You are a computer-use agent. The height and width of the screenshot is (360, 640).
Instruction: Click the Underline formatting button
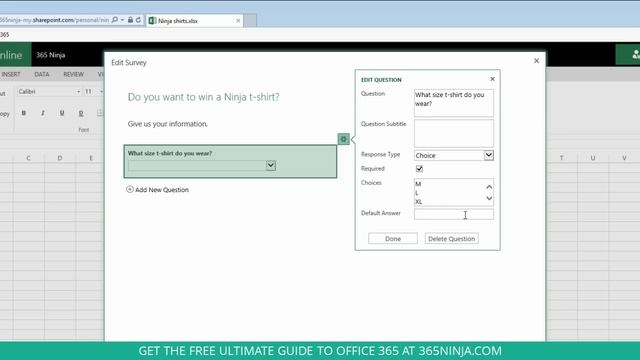(x=62, y=113)
